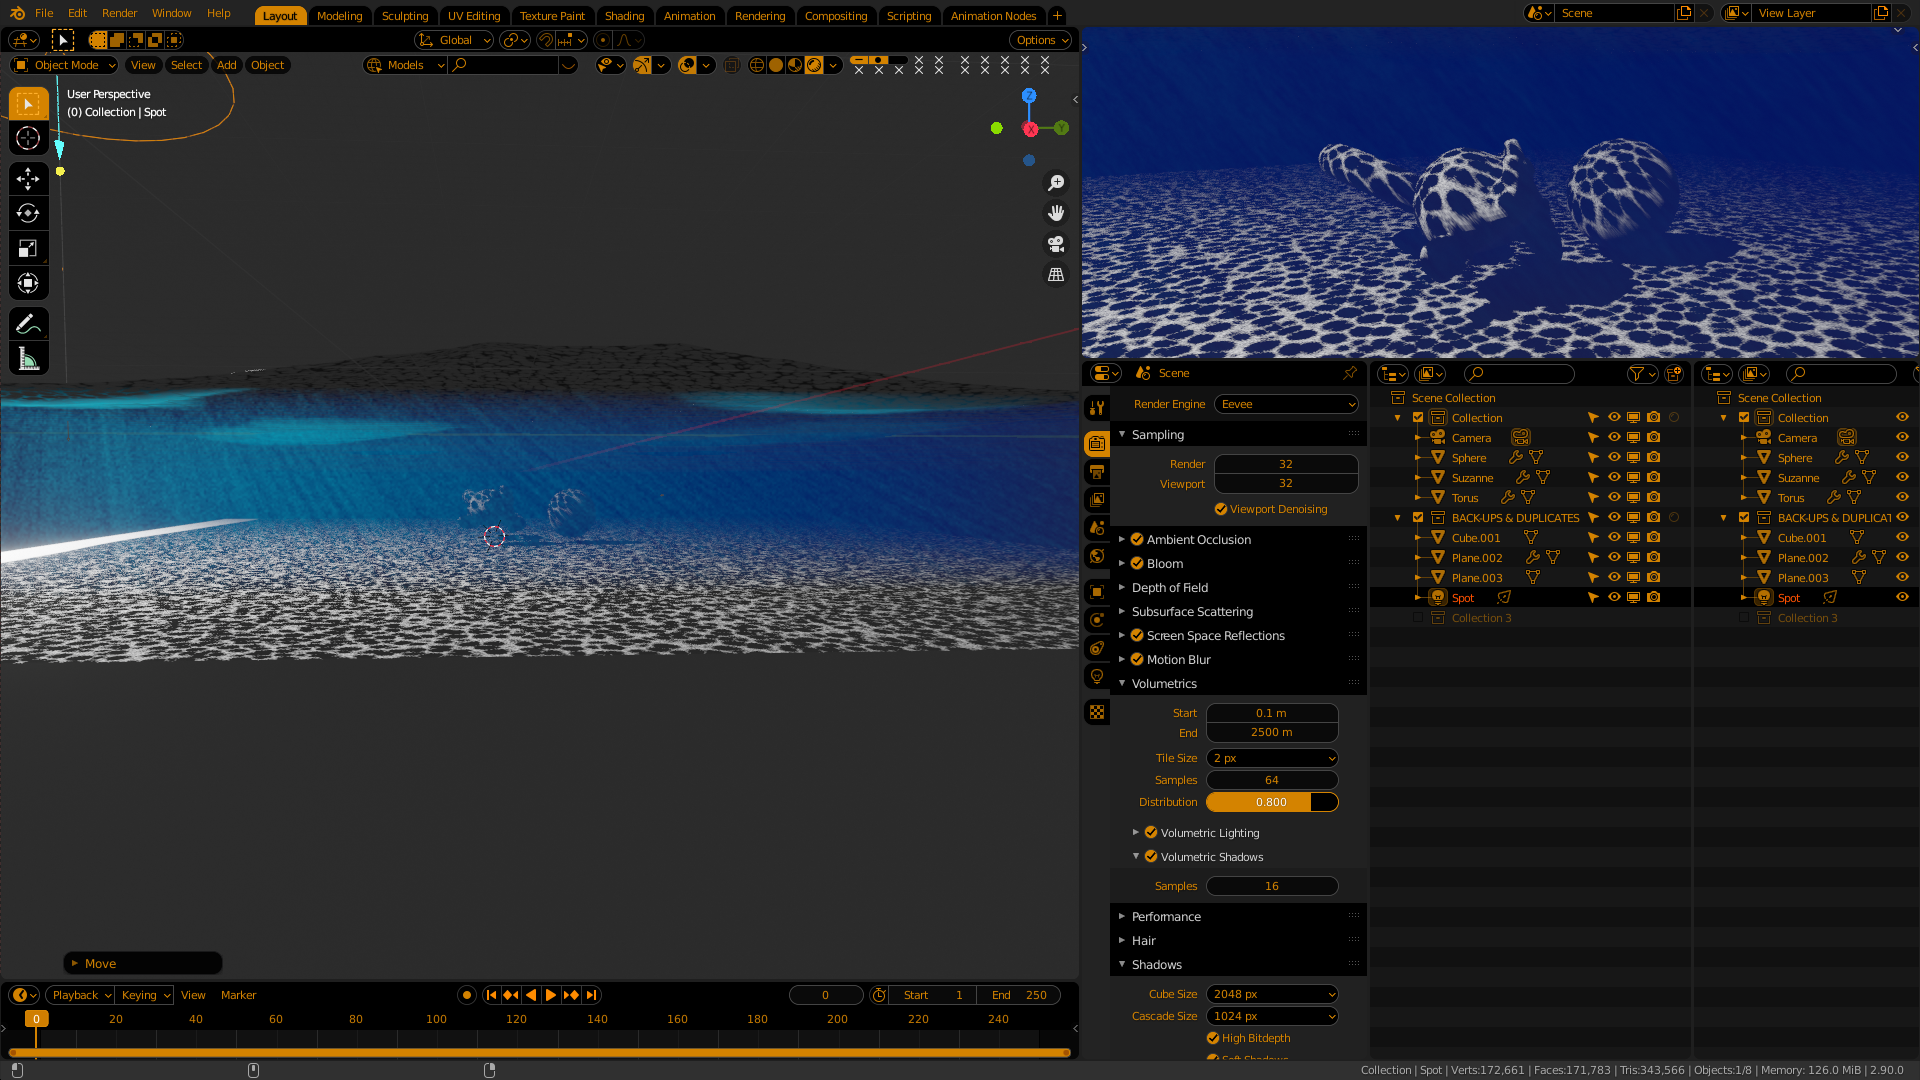Screen dimensions: 1920x1080
Task: Expand the Move operator panel
Action: pos(142,963)
